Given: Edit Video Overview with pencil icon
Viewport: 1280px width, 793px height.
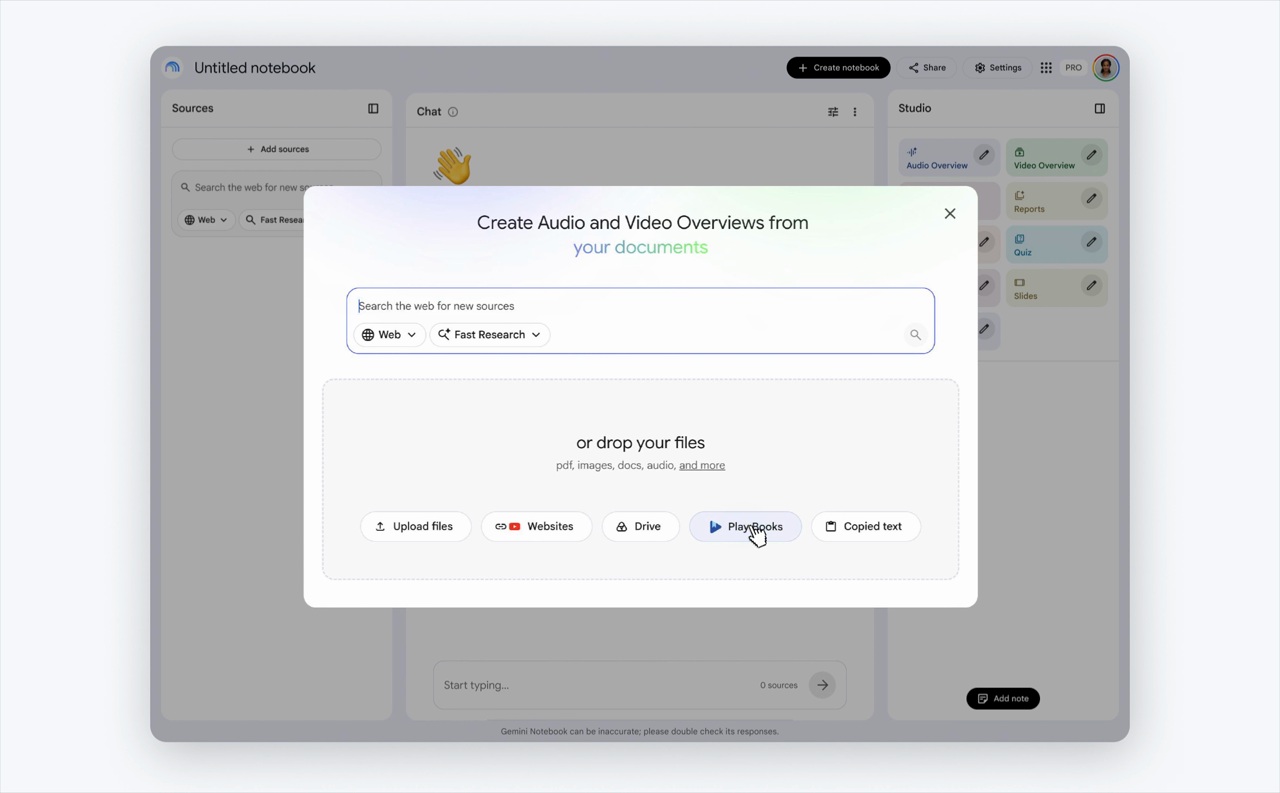Looking at the screenshot, I should point(1091,155).
